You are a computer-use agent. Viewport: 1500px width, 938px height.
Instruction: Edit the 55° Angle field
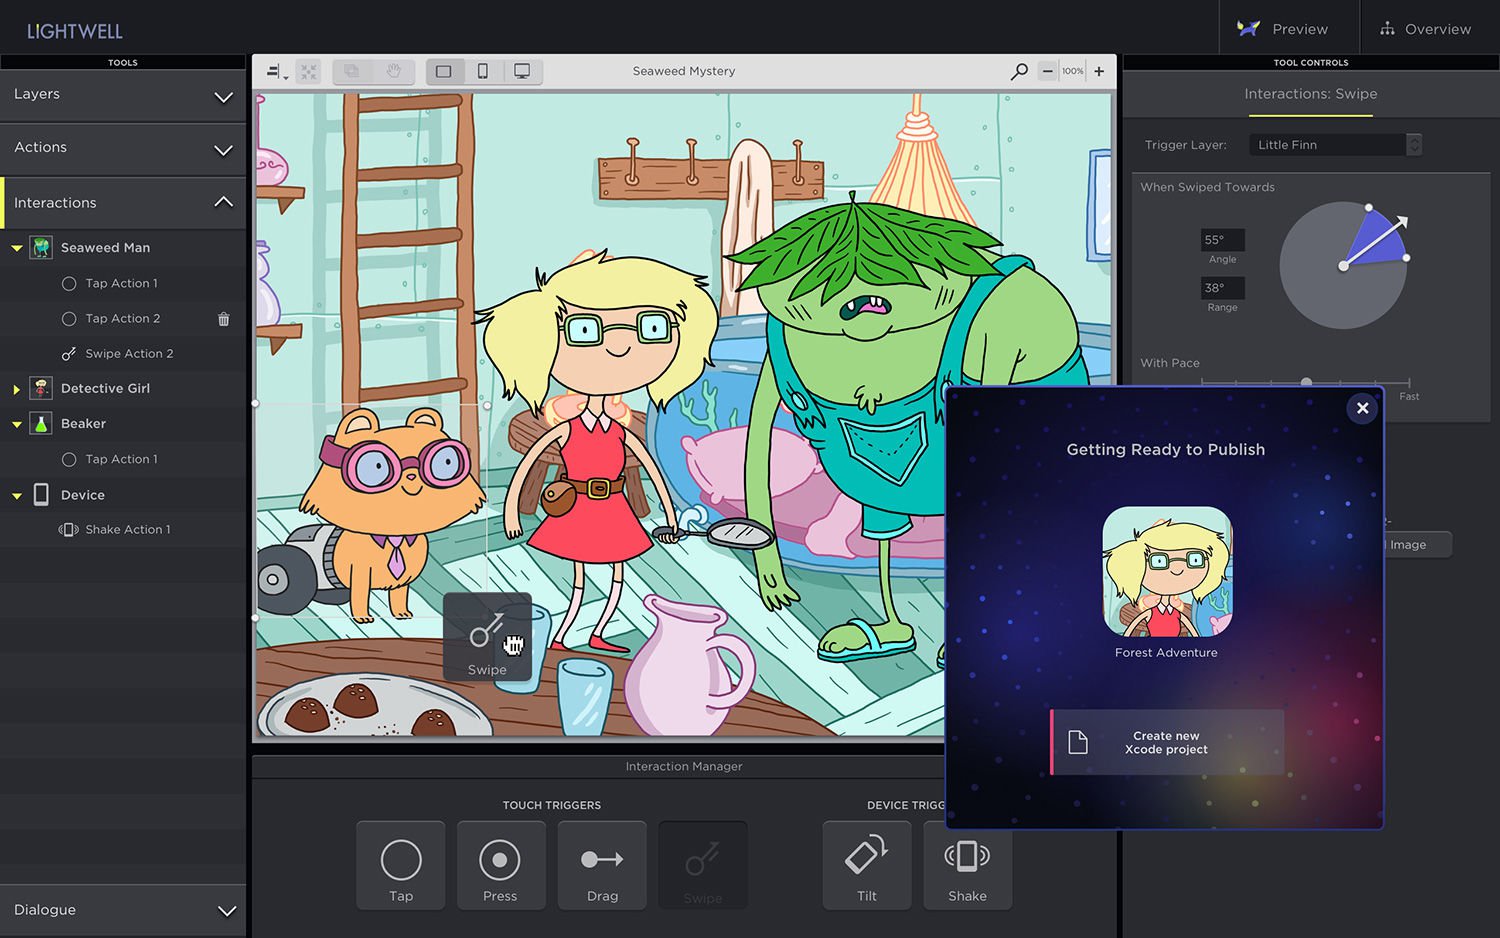pyautogui.click(x=1222, y=240)
